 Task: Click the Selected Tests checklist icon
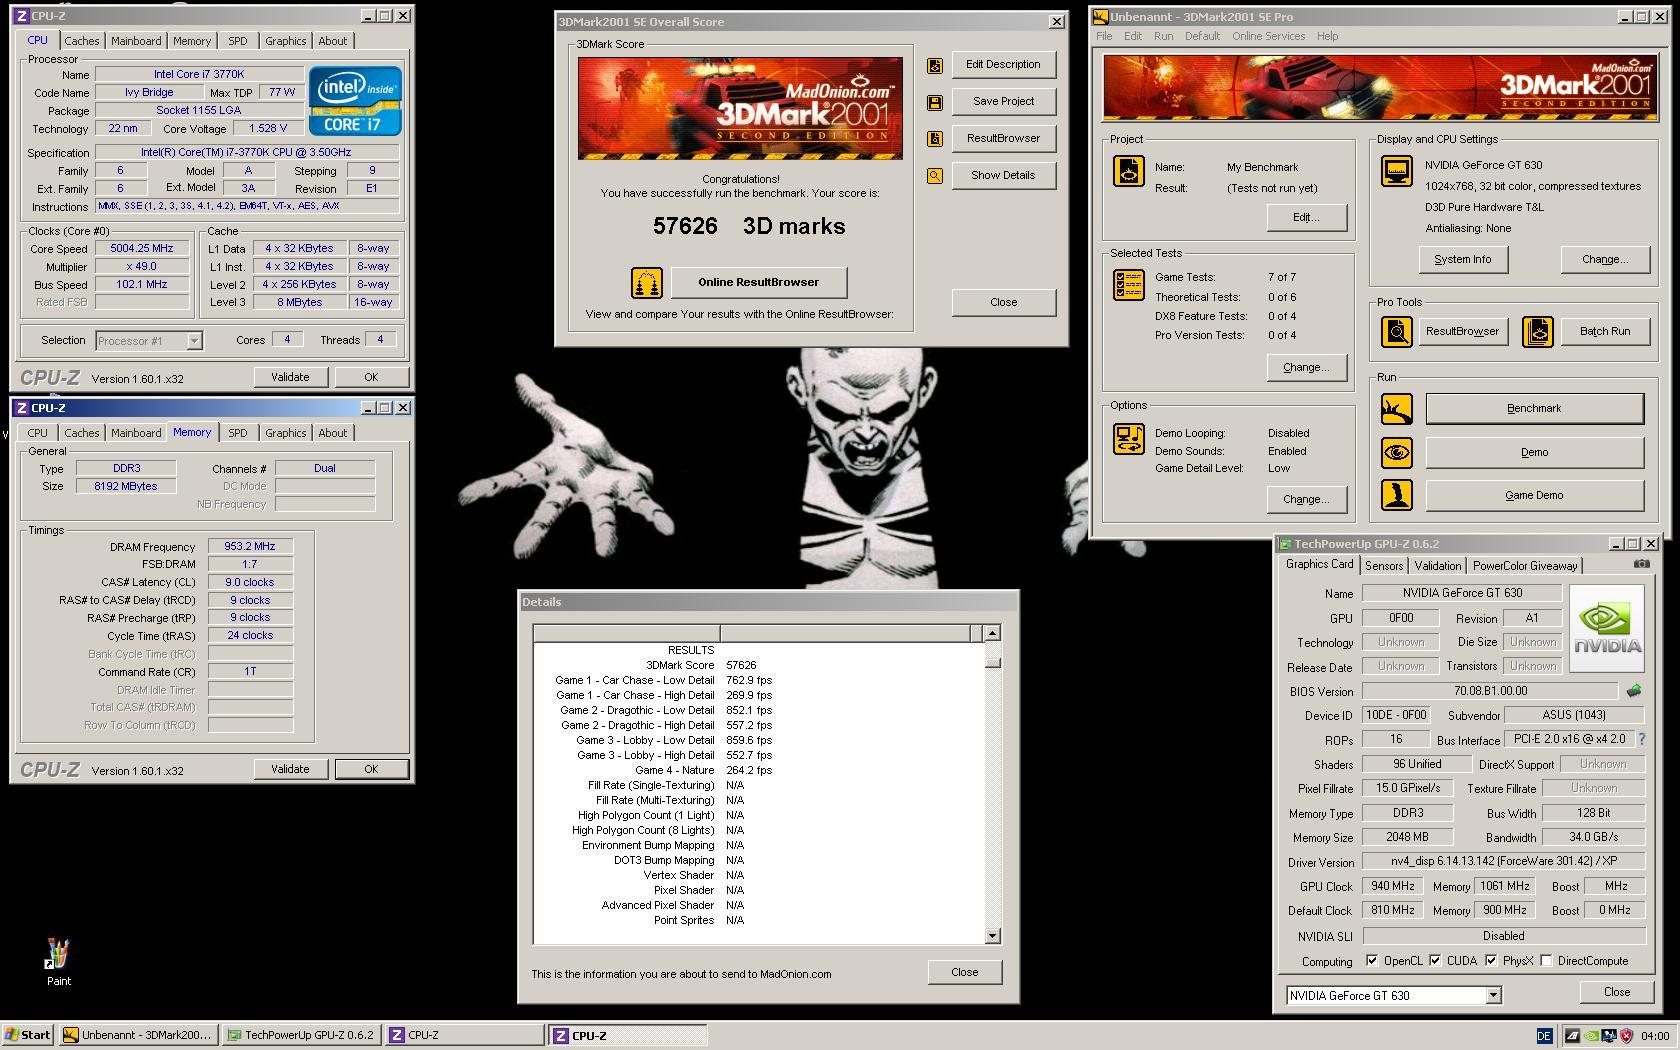point(1129,285)
